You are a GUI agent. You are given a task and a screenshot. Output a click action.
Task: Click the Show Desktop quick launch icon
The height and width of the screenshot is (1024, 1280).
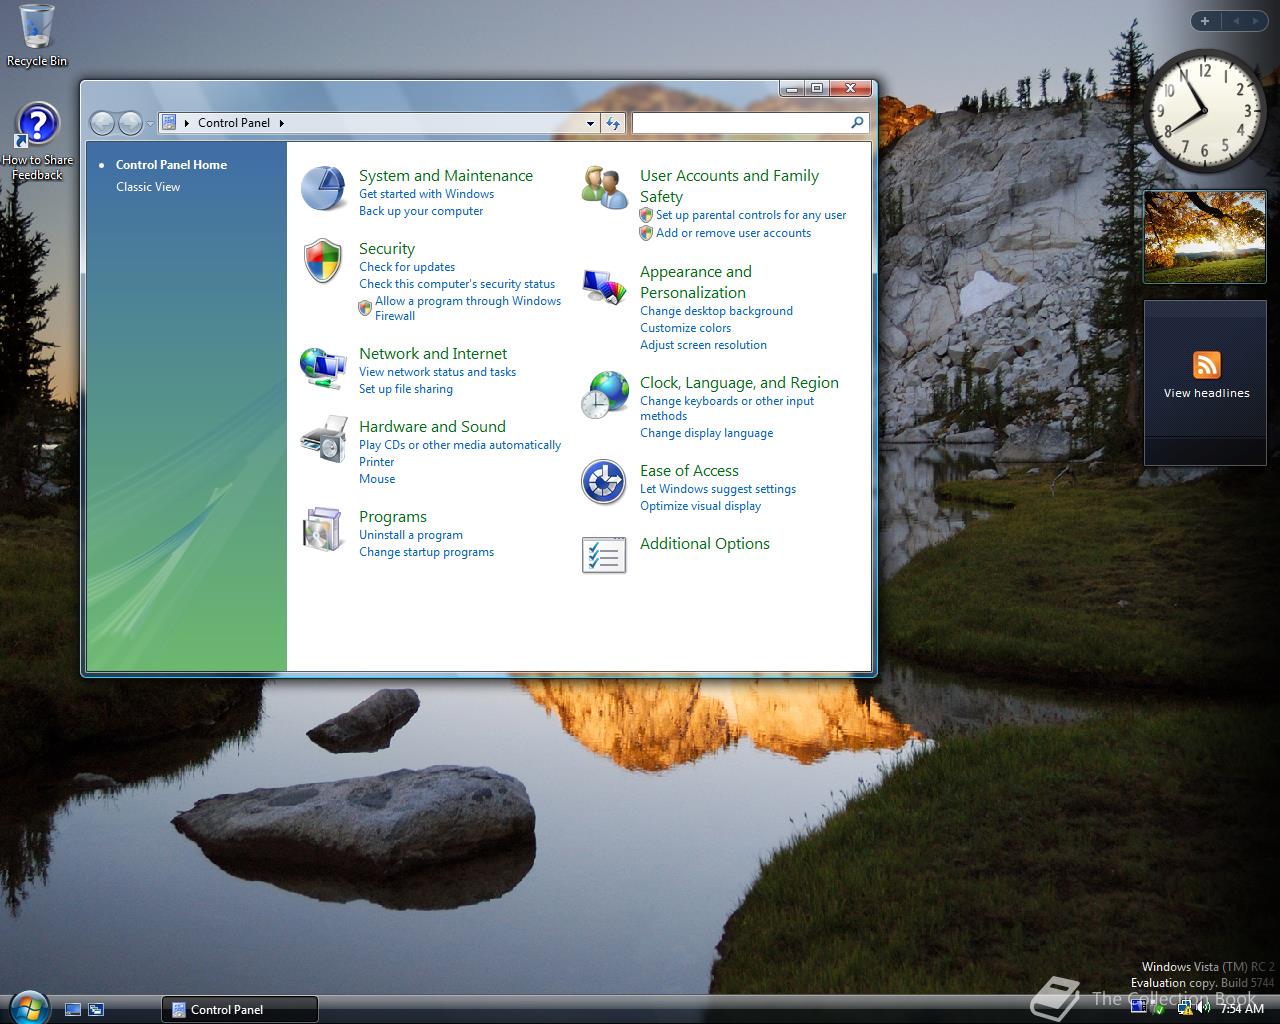[72, 1010]
